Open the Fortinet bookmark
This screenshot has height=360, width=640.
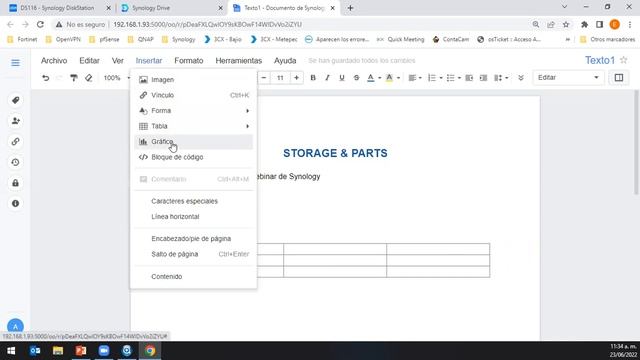tap(22, 39)
